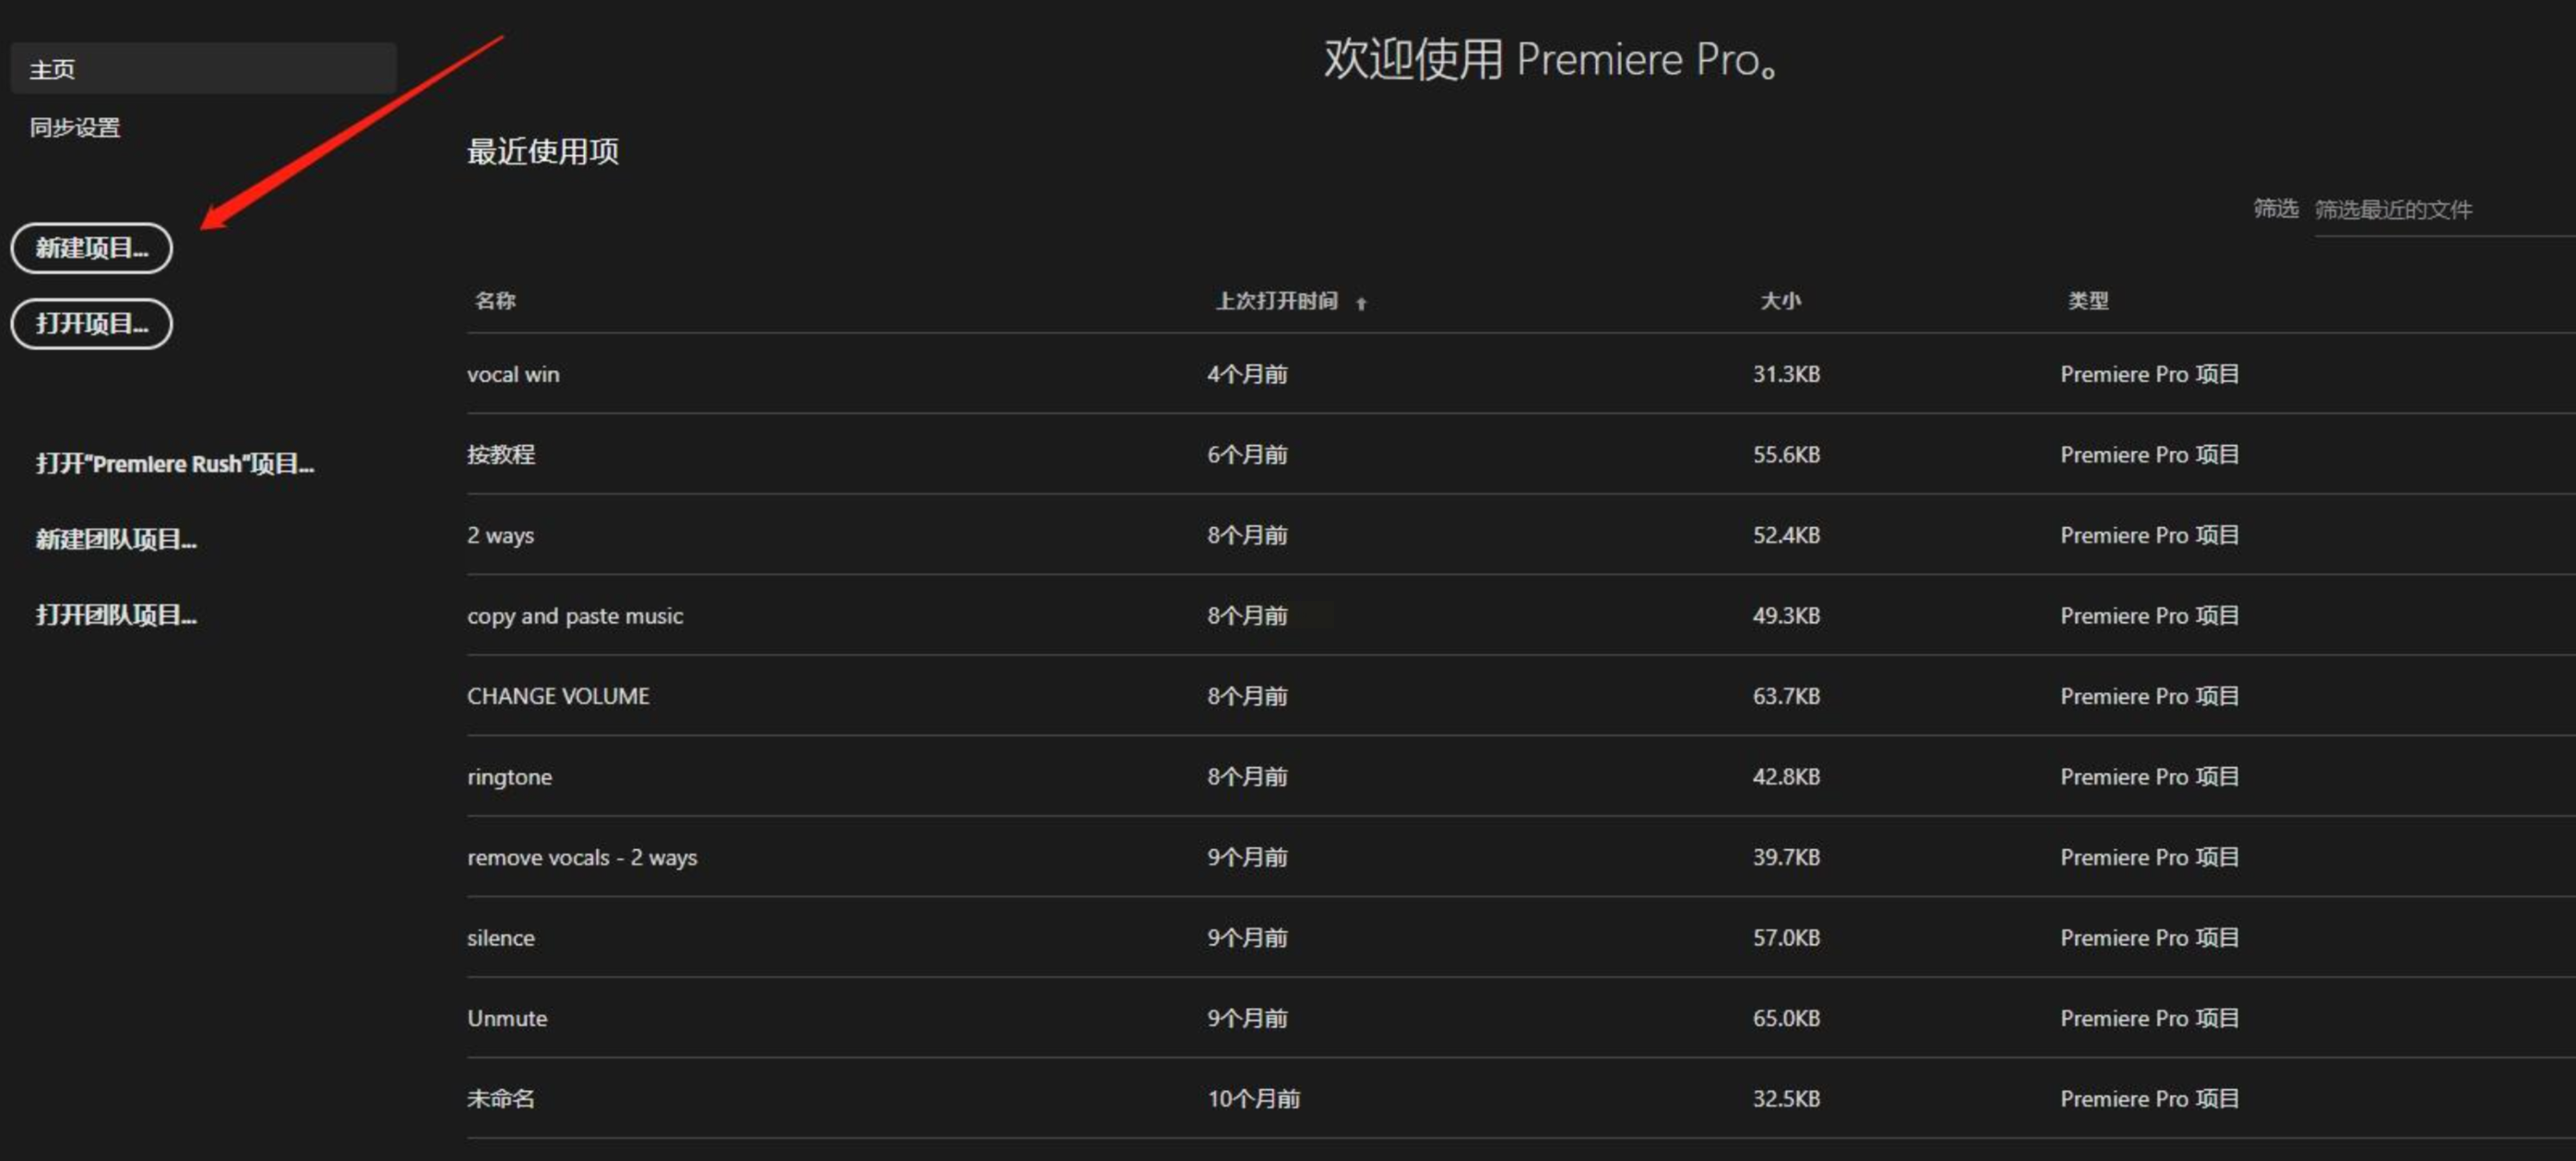Sort by the 上次打开时间 column header
The height and width of the screenshot is (1161, 2576).
point(1276,301)
